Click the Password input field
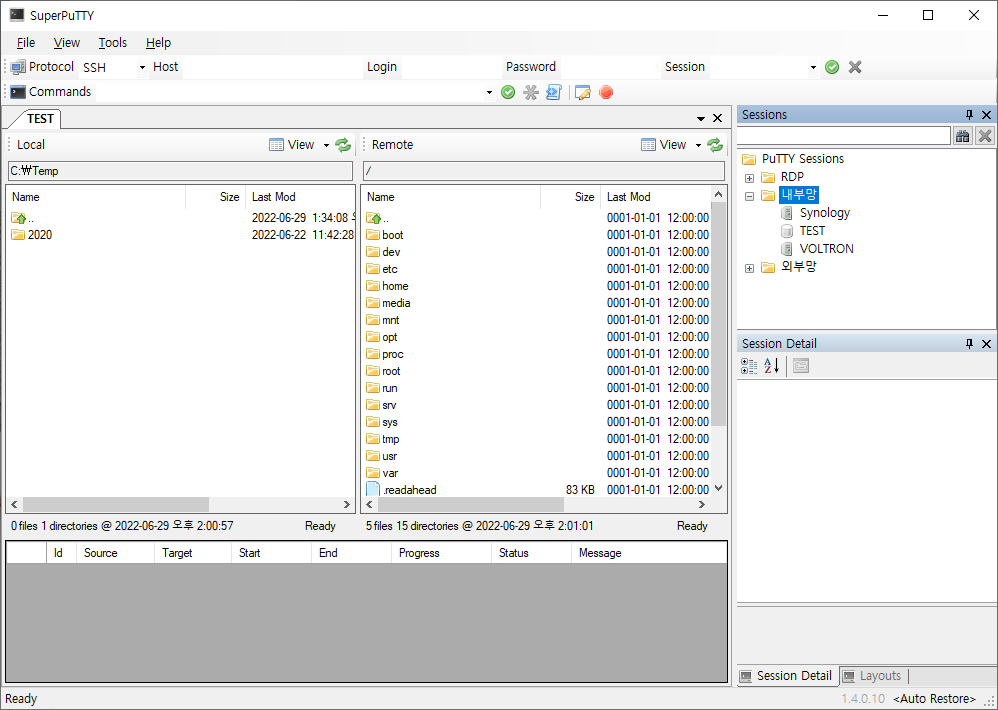Screen dimensions: 998x710 click(610, 67)
